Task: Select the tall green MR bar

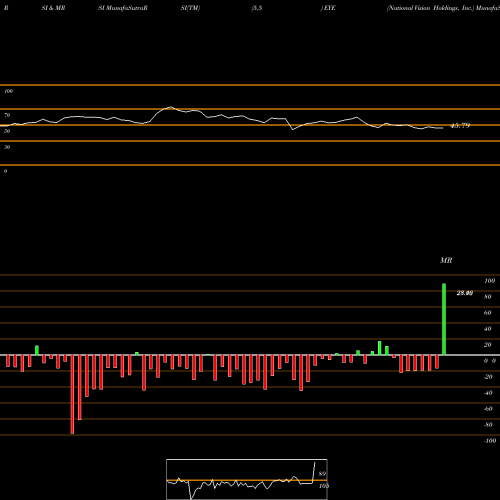Action: tap(444, 319)
